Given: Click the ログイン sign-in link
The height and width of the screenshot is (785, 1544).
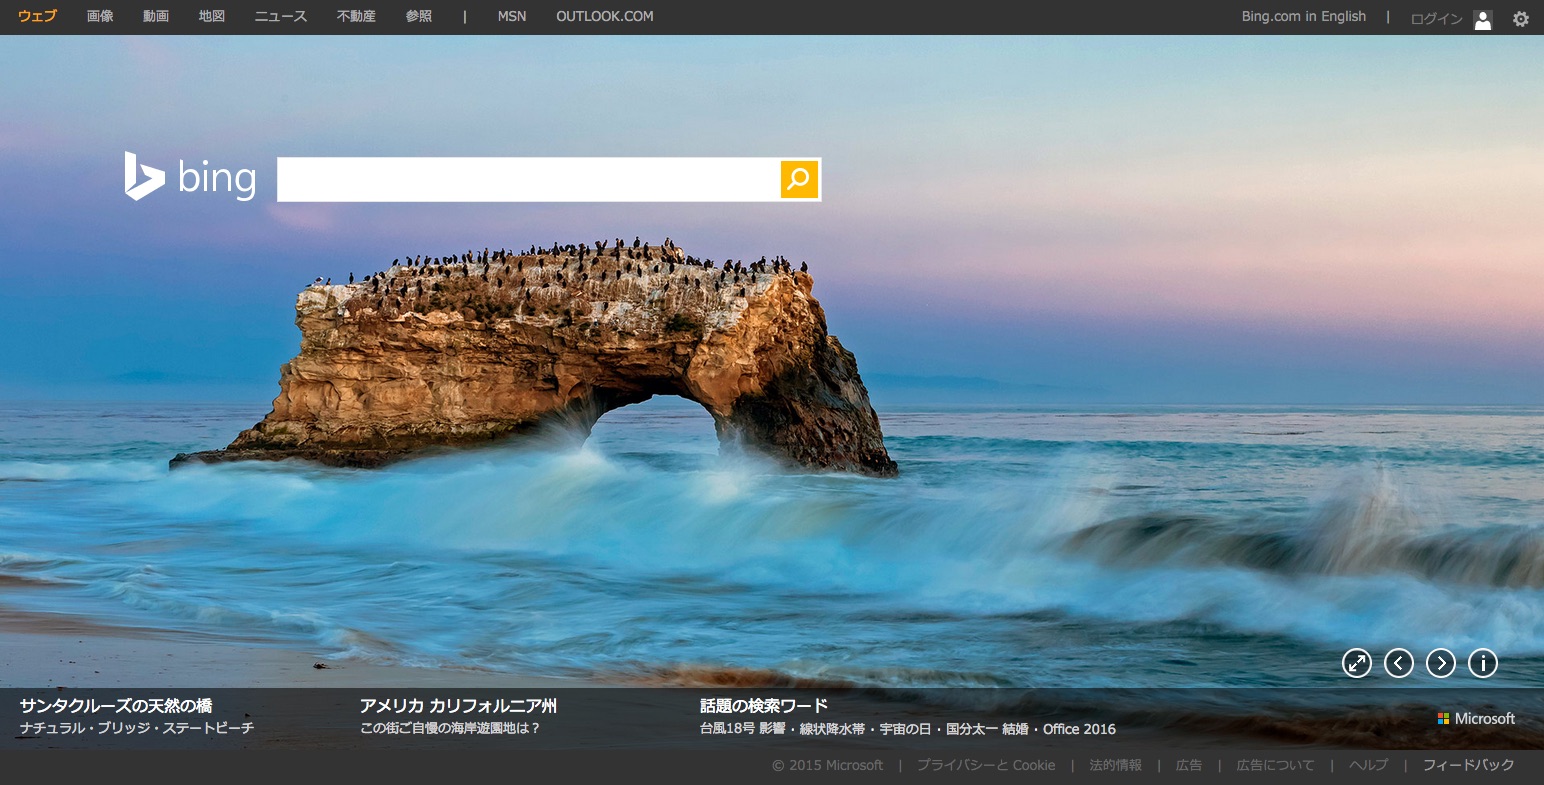Looking at the screenshot, I should coord(1436,19).
